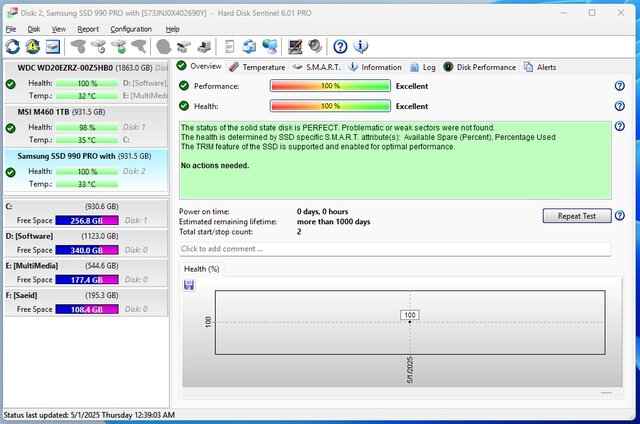This screenshot has width=640, height=424.
Task: Open the Configuration menu
Action: [130, 29]
